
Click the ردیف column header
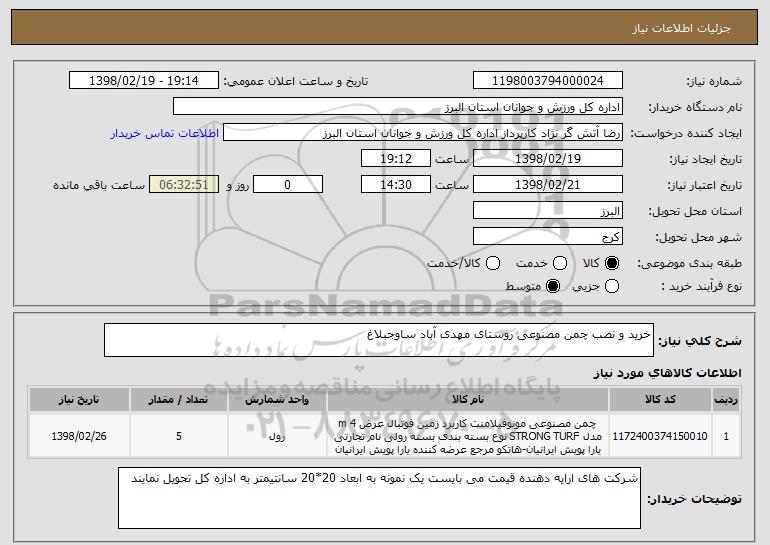click(x=726, y=400)
